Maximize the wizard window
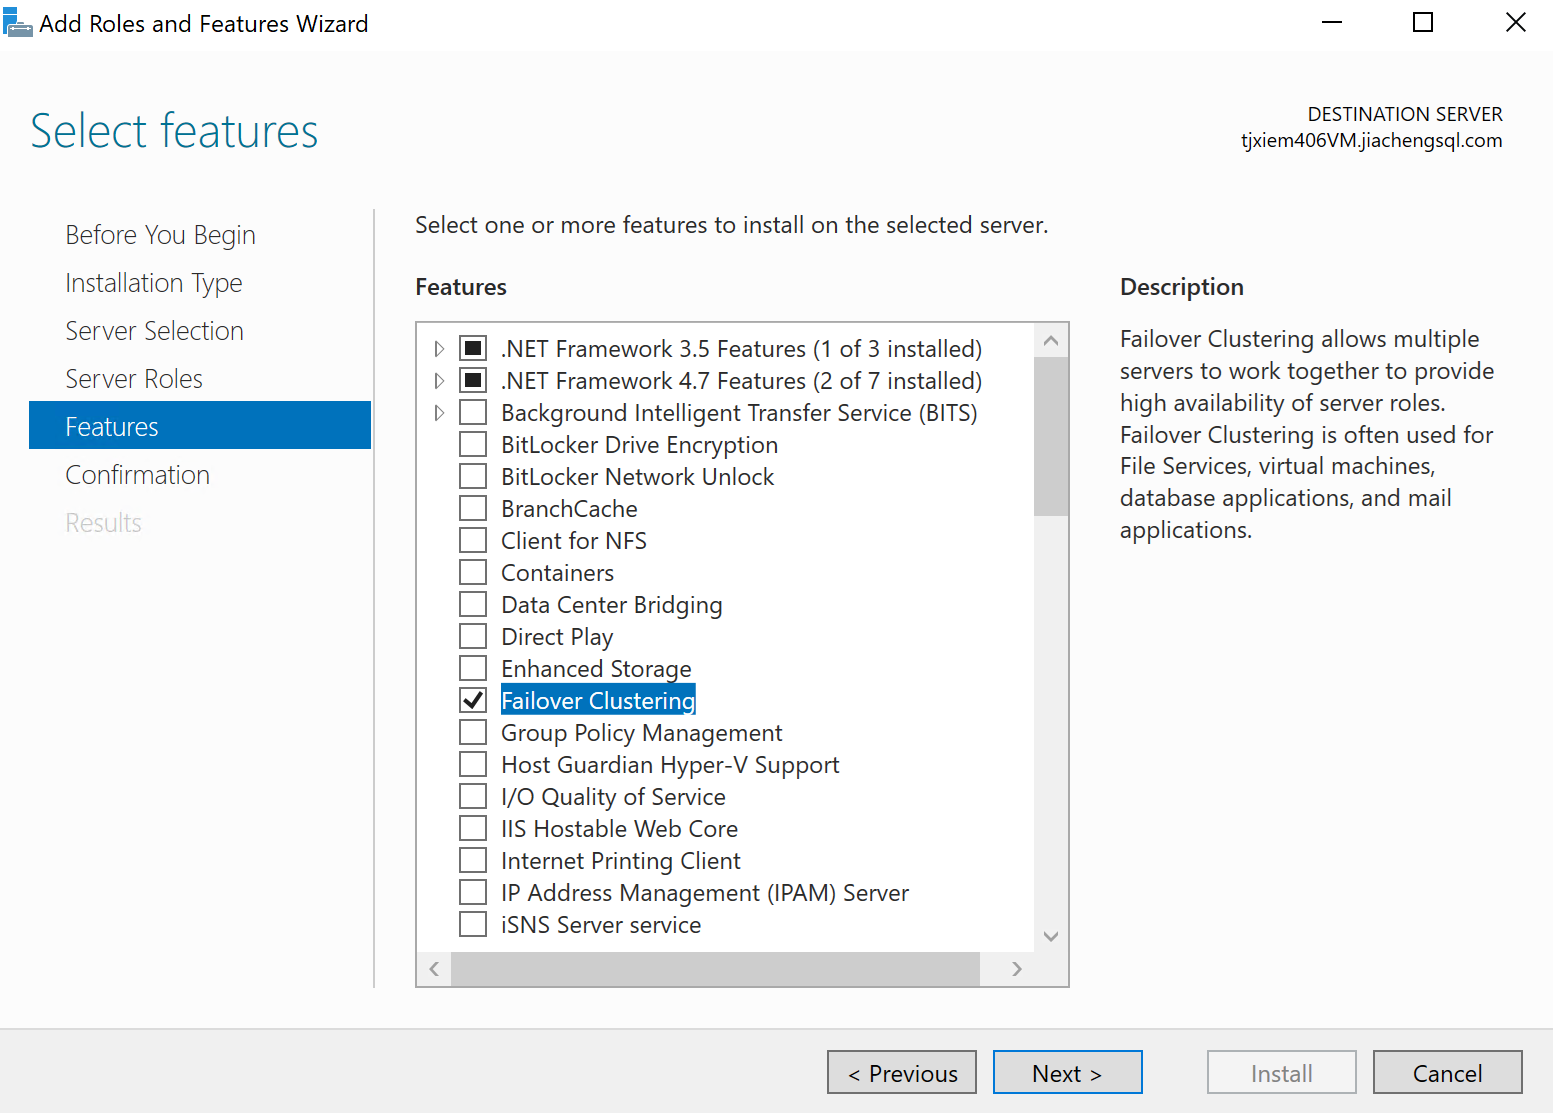Screen dimensions: 1553x1113 pyautogui.click(x=1422, y=22)
